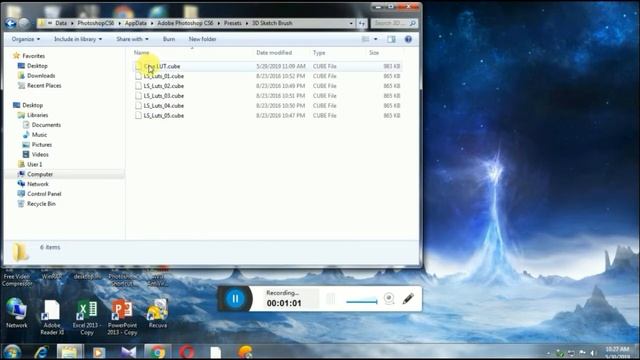The height and width of the screenshot is (360, 640).
Task: Open Recycle Bin in navigation pane
Action: [x=41, y=204]
